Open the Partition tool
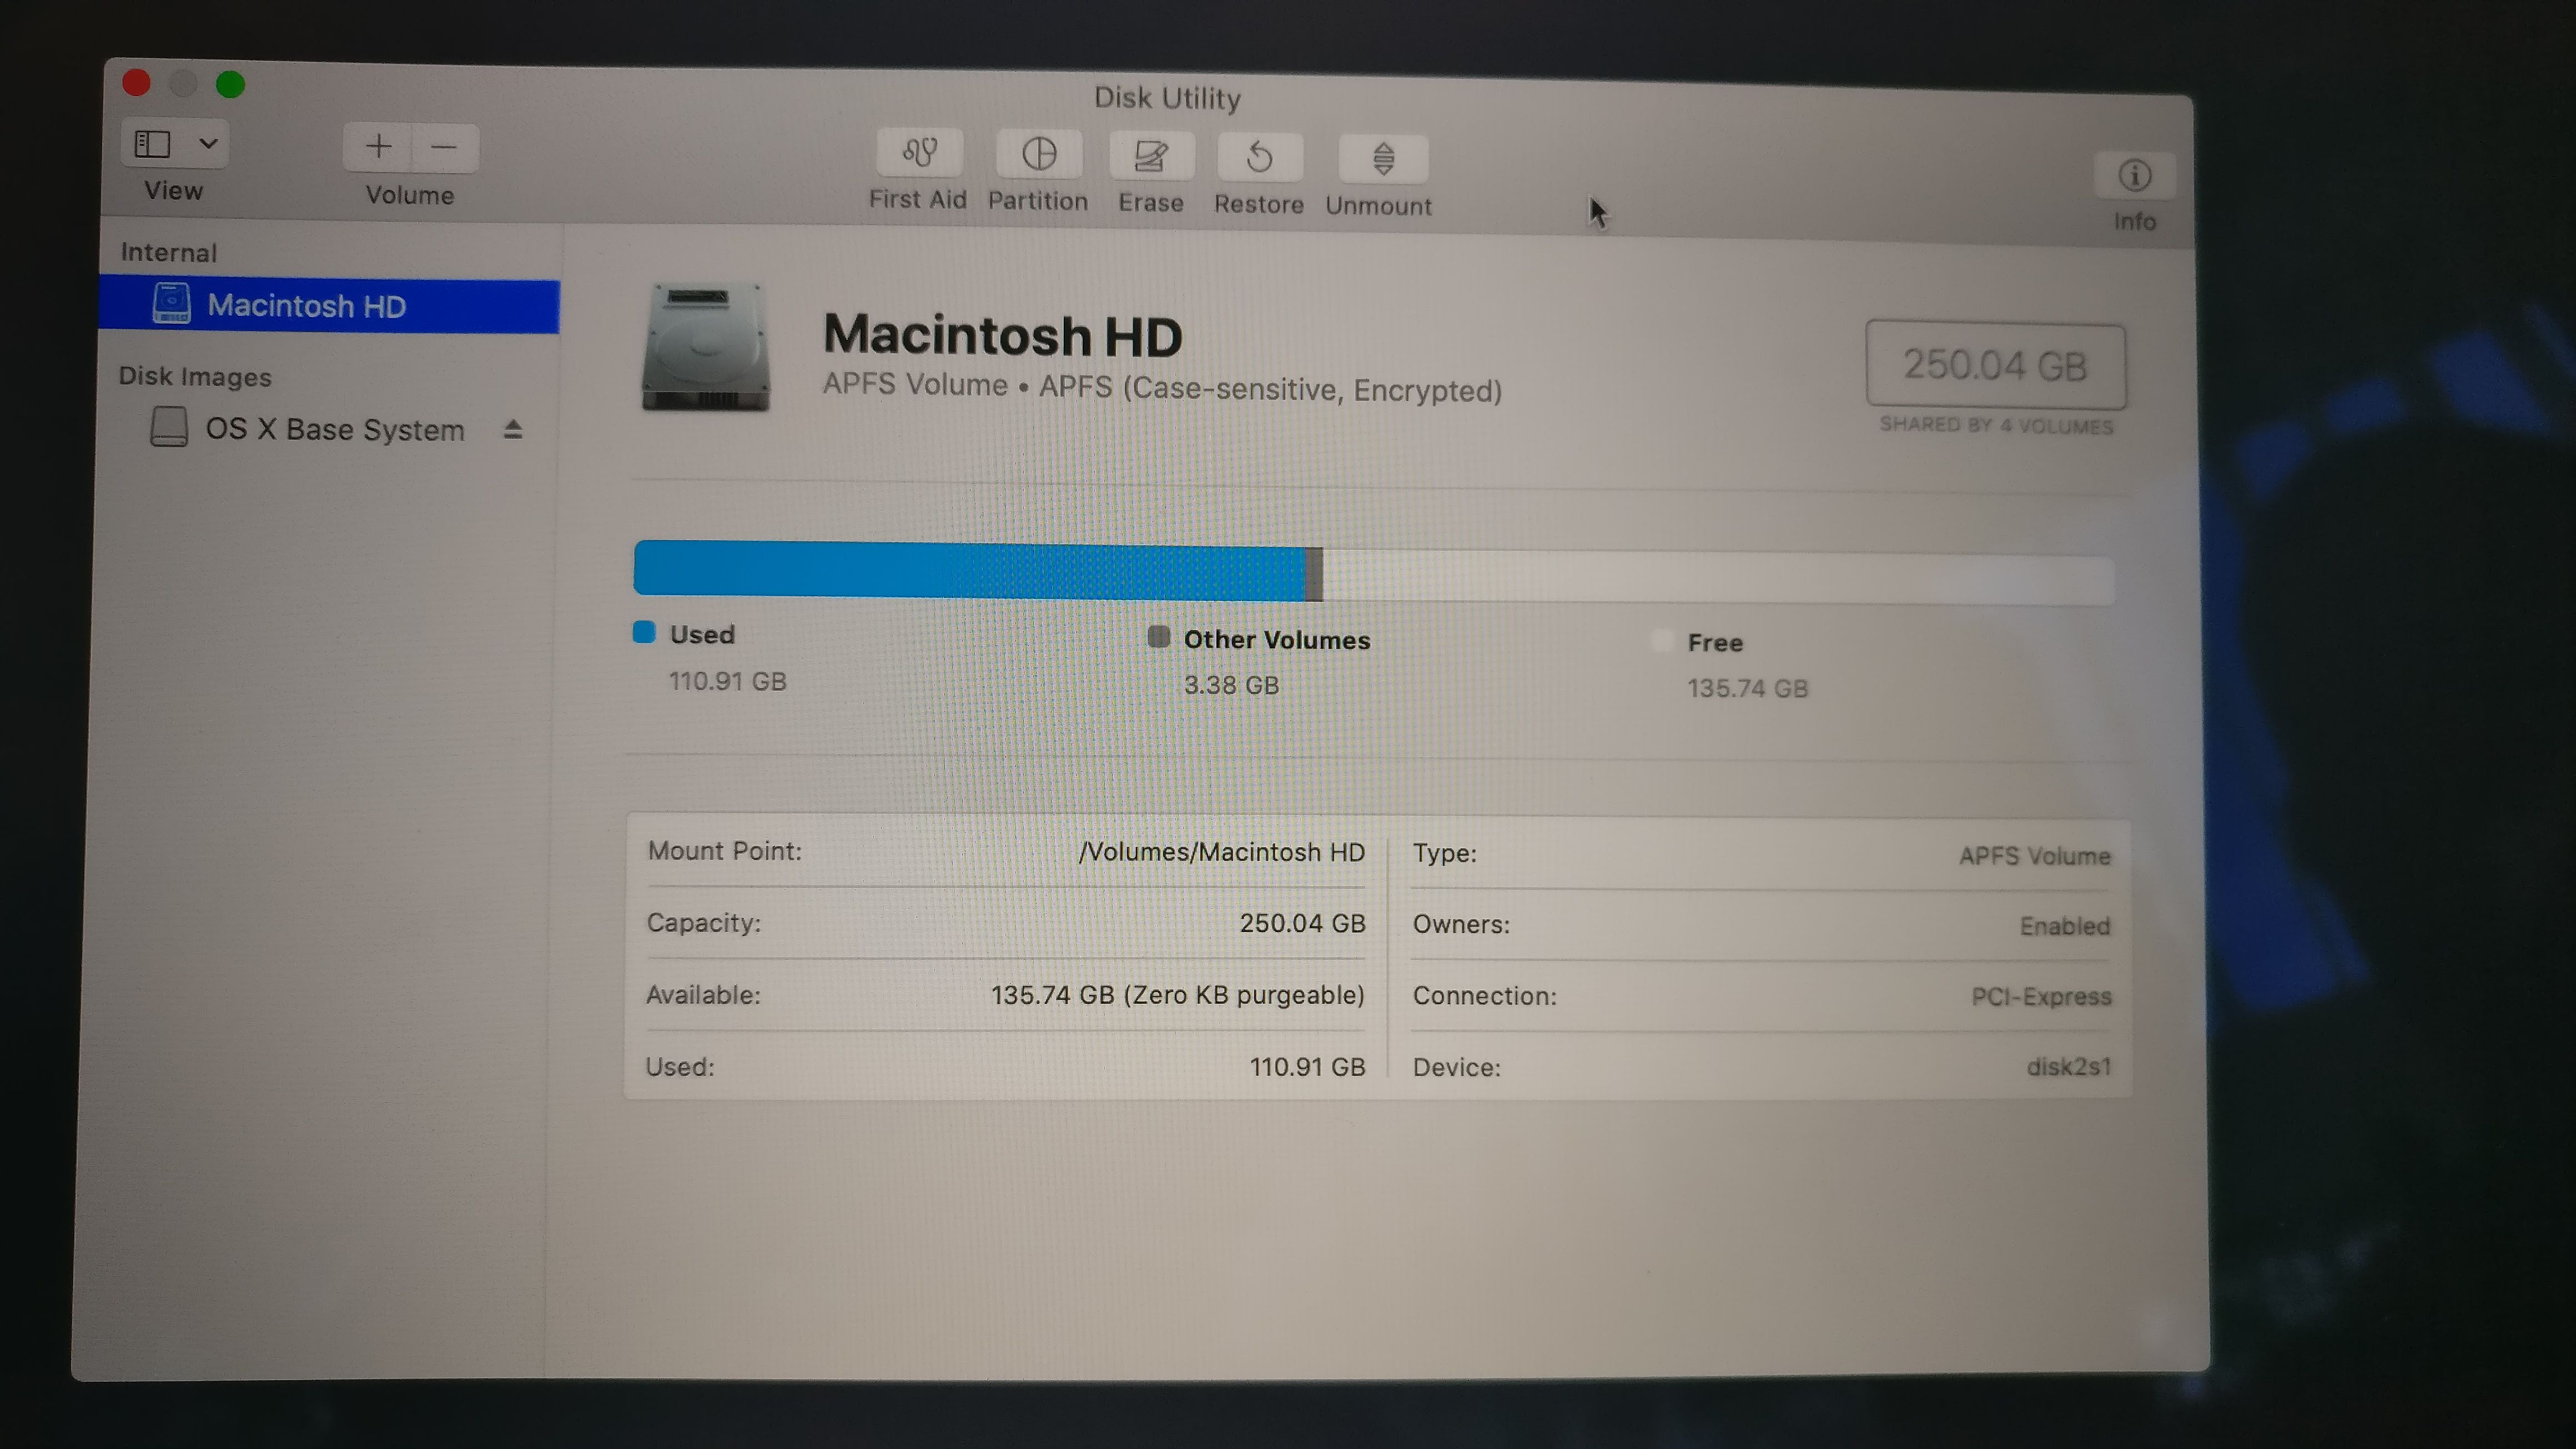Screen dimensions: 2576x1449 [1038, 155]
